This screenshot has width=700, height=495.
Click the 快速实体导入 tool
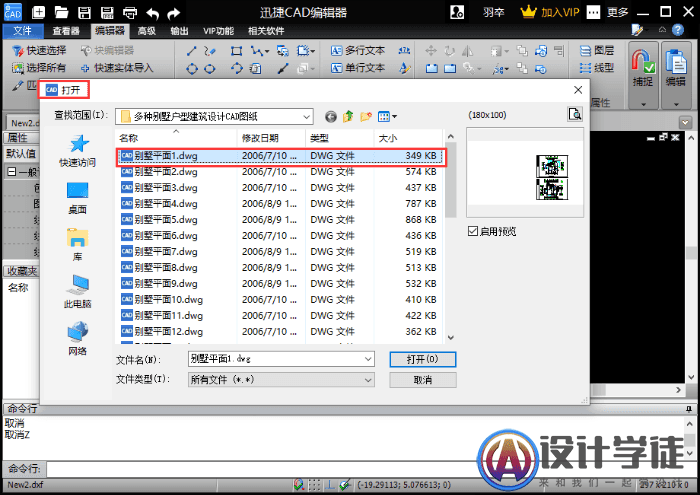tap(117, 68)
